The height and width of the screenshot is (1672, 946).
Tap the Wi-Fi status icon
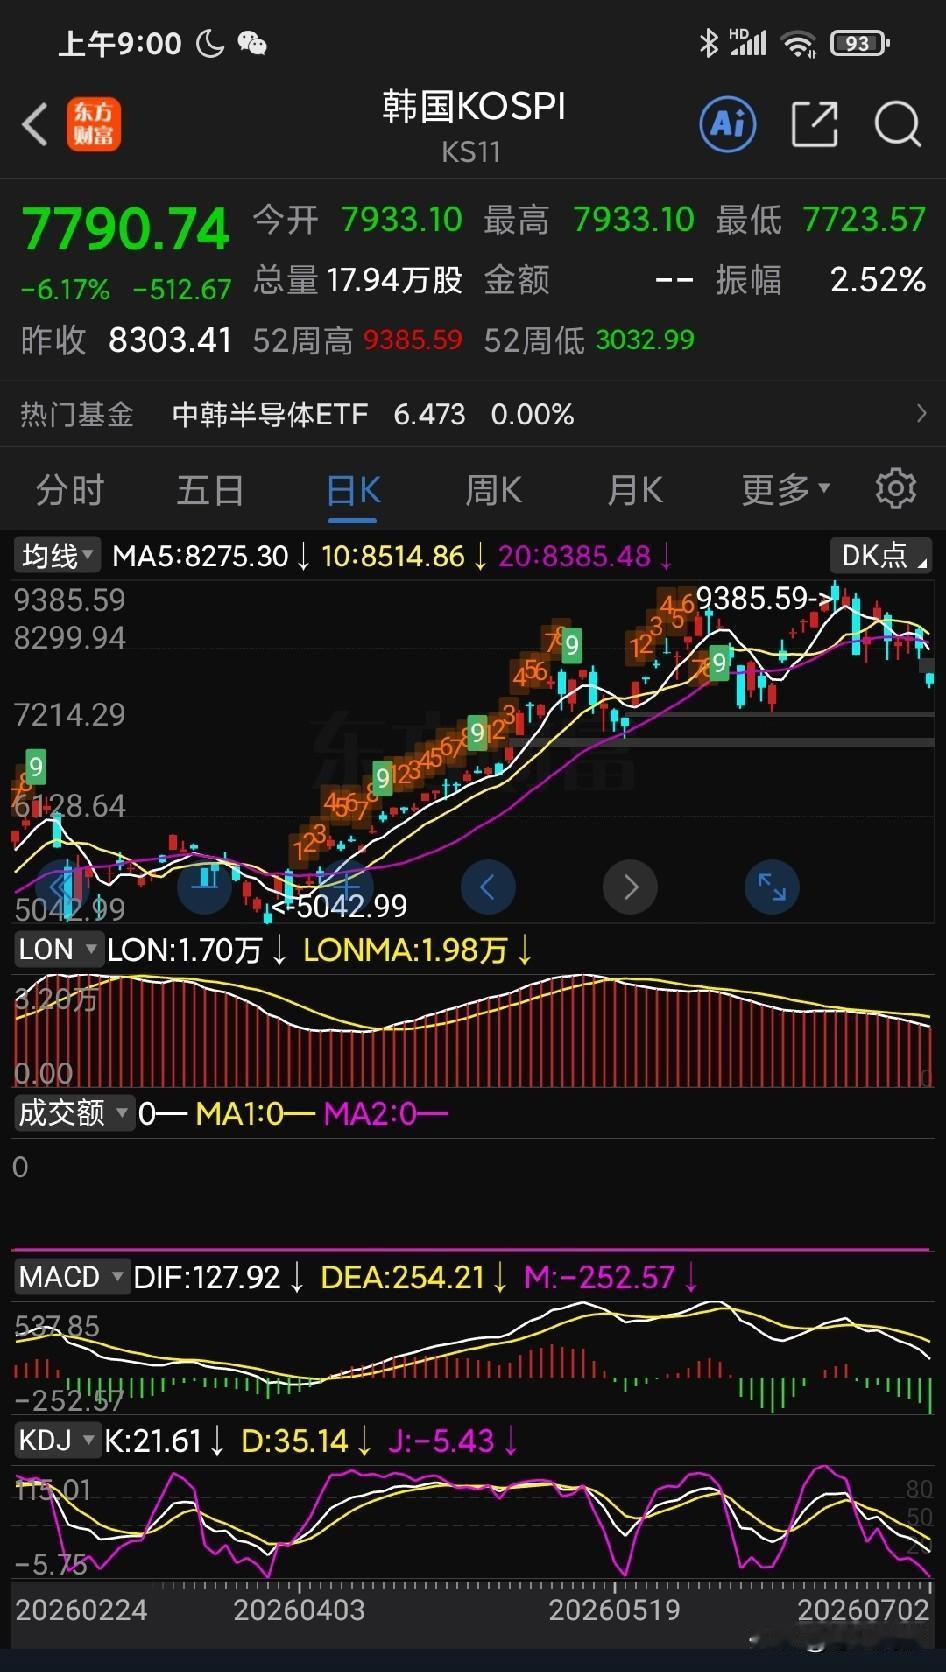[798, 43]
